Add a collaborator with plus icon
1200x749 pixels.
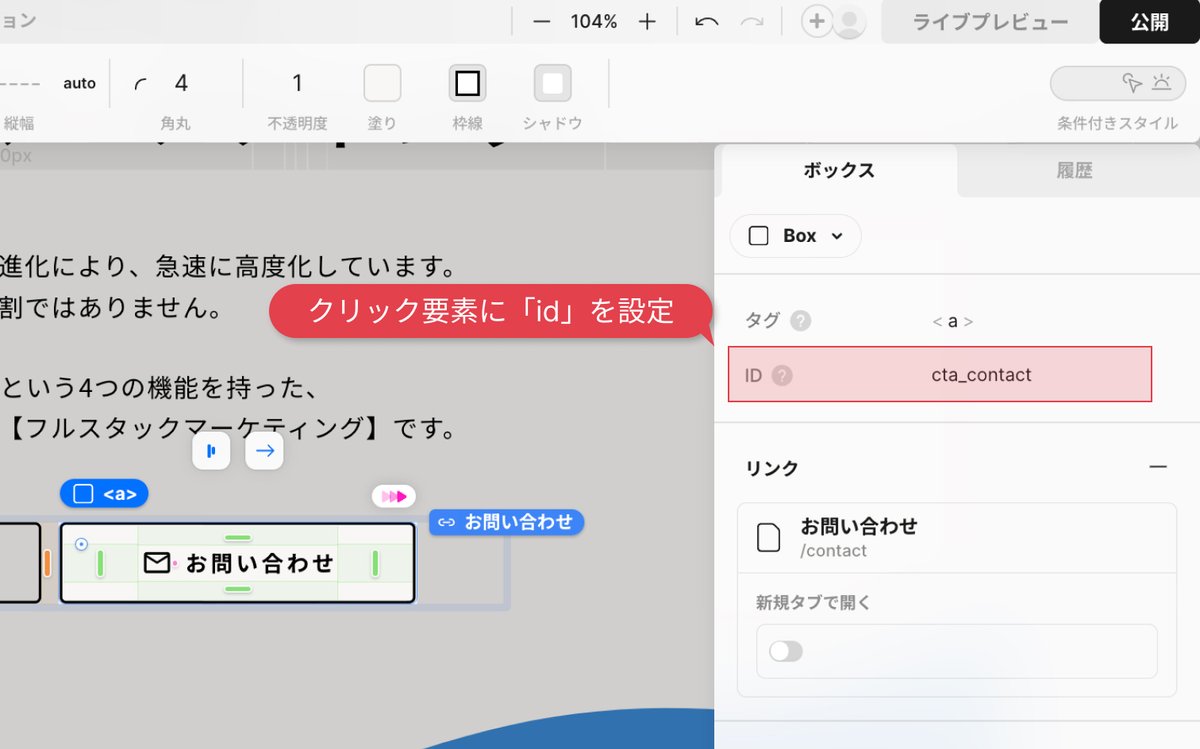tap(817, 22)
